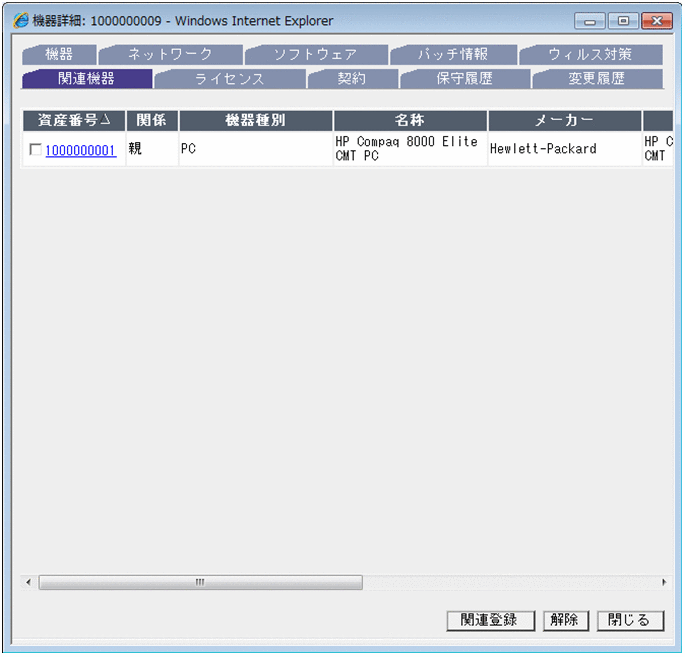Open the 変更履歴 tab
Screen dimensions: 685x657
pos(597,79)
